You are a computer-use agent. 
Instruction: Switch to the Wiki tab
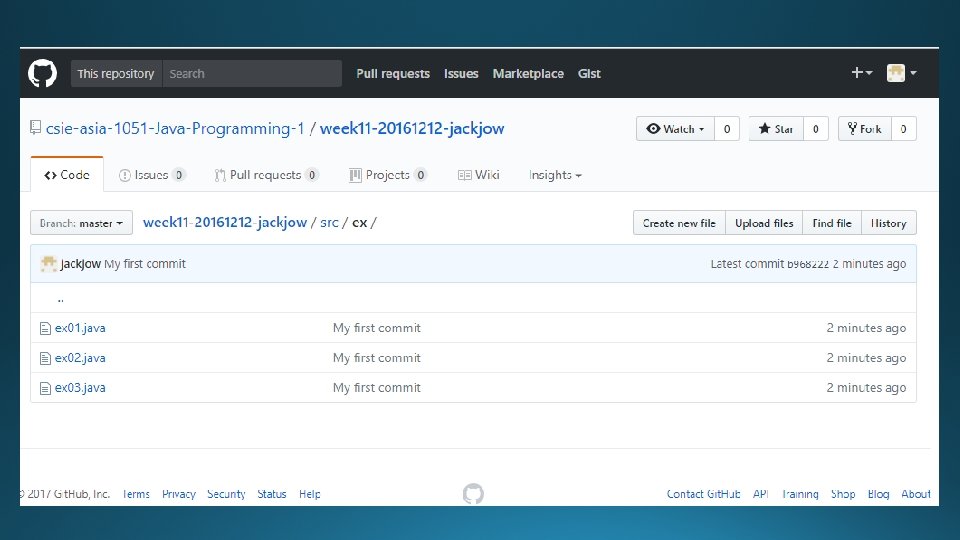(479, 175)
